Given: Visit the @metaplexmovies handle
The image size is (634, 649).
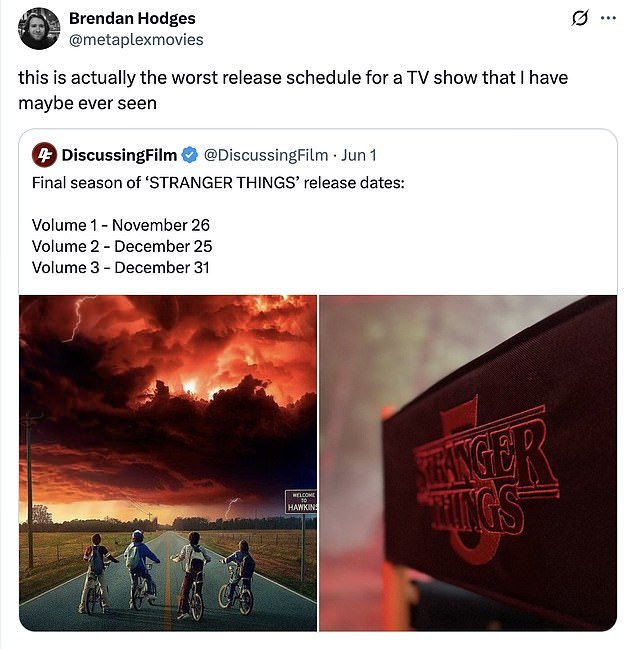Looking at the screenshot, I should click(136, 40).
